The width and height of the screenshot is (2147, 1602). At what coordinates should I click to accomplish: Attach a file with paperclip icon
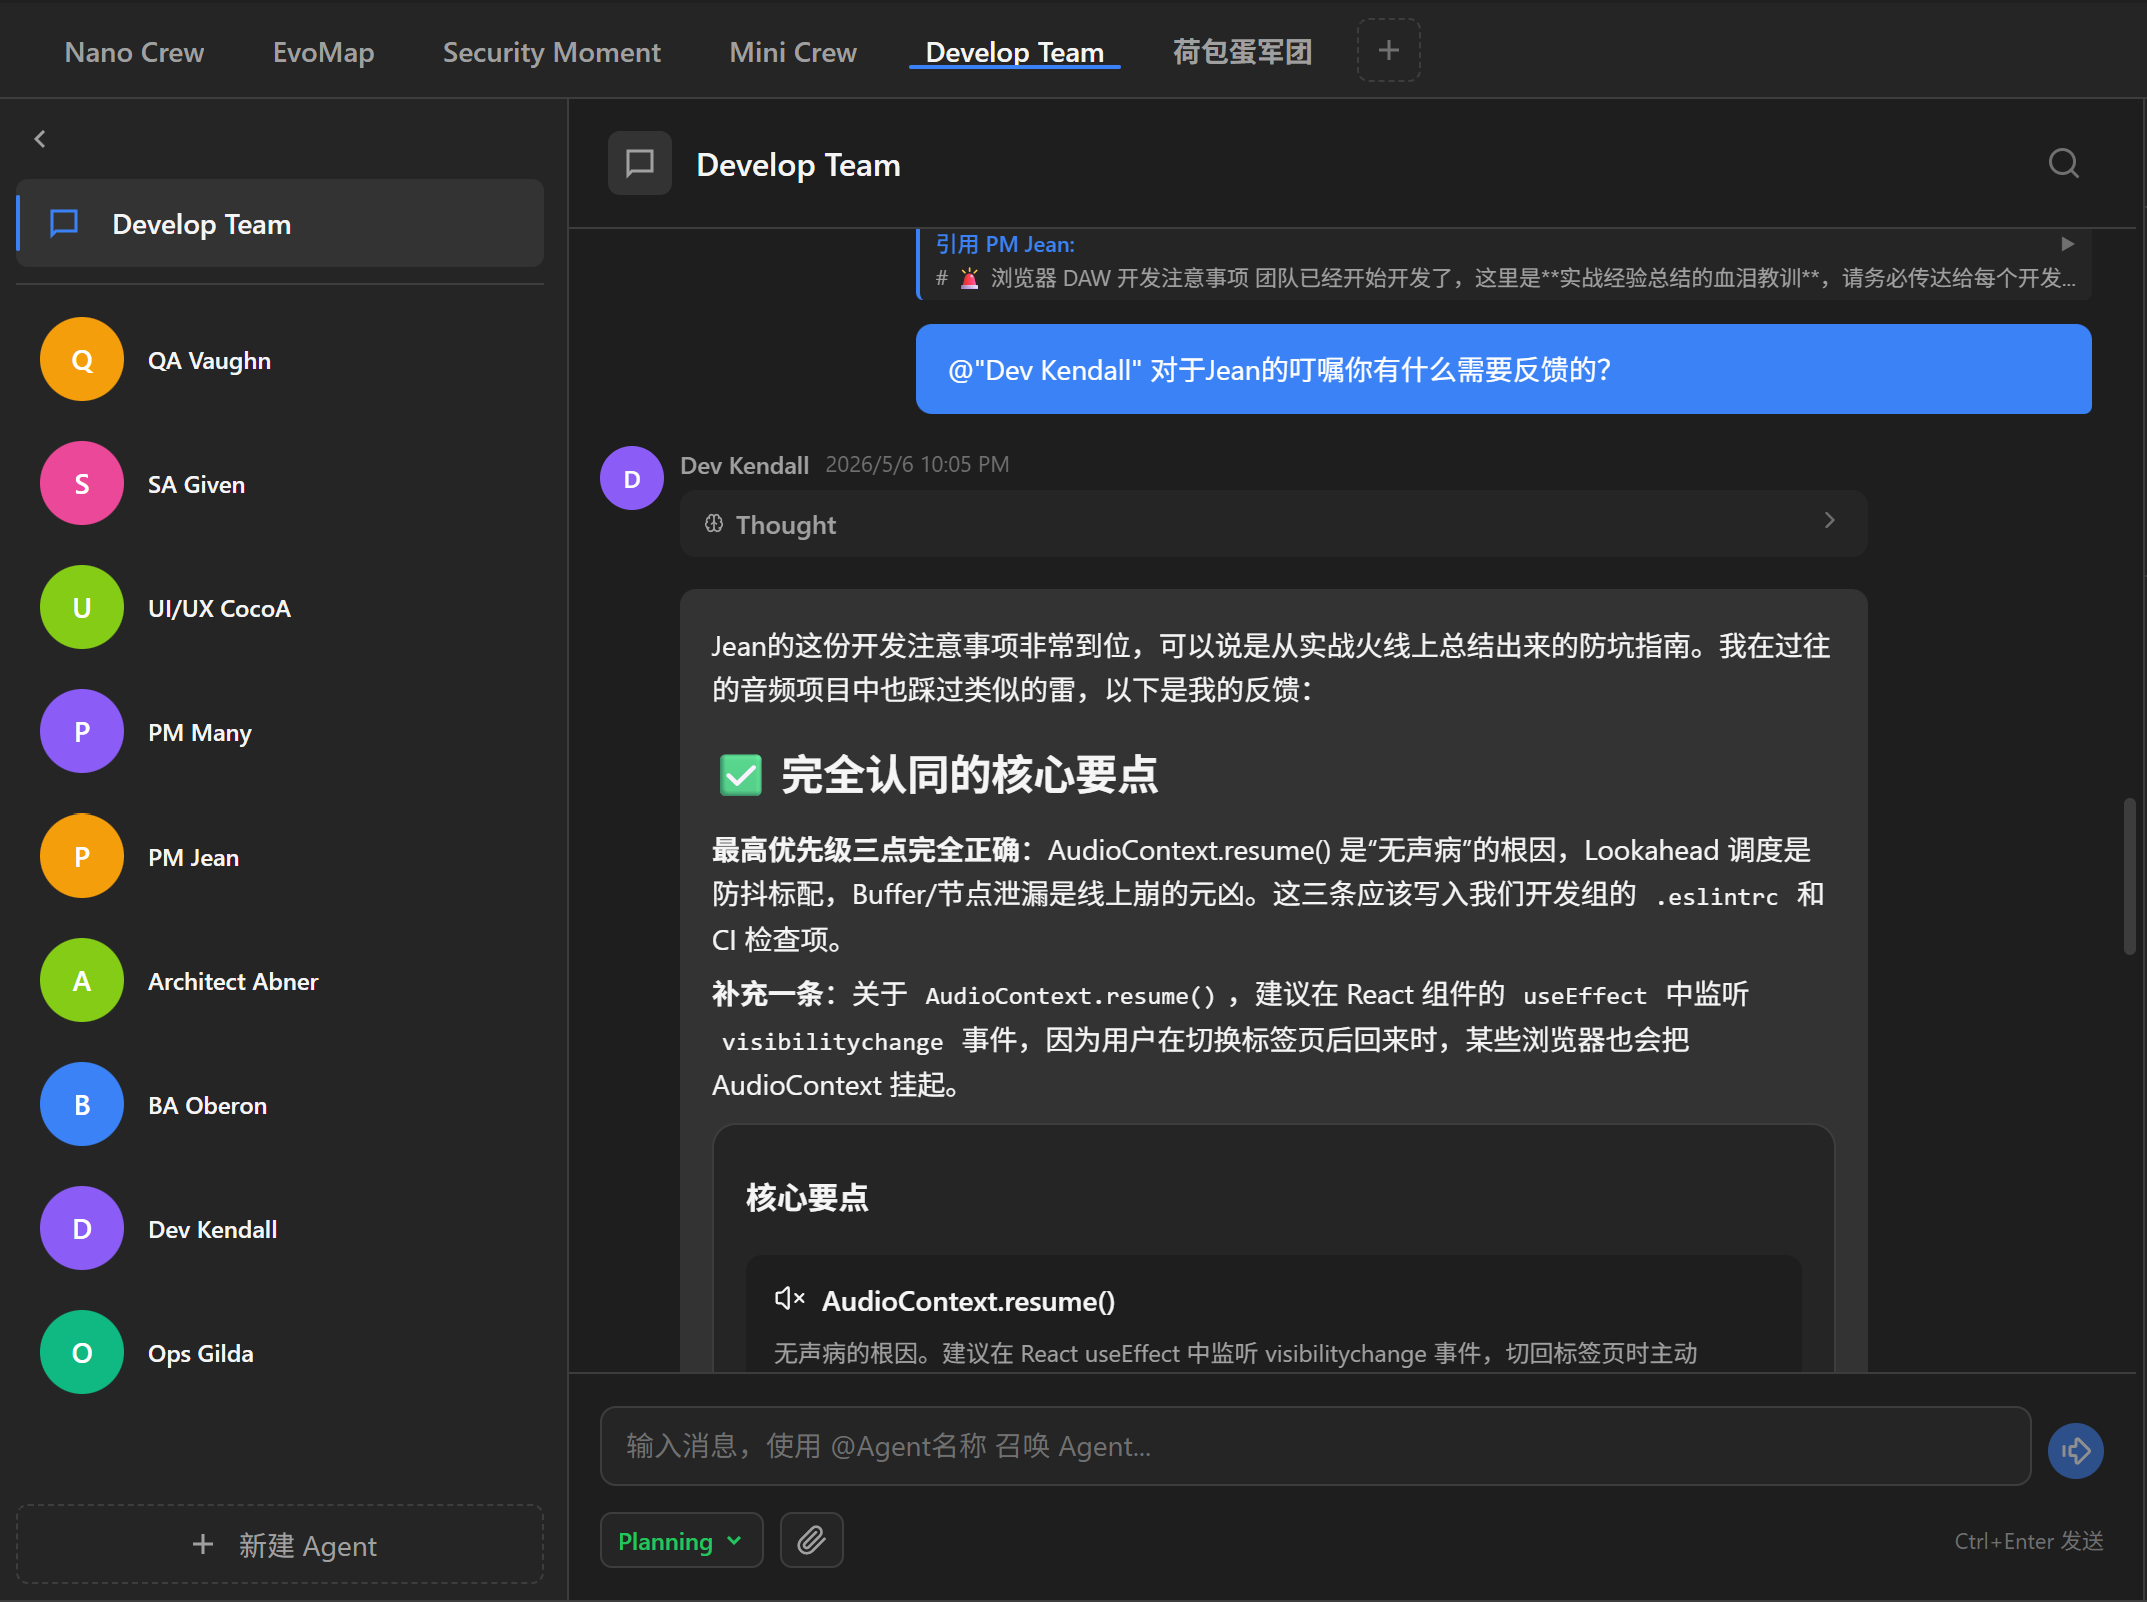click(x=811, y=1540)
